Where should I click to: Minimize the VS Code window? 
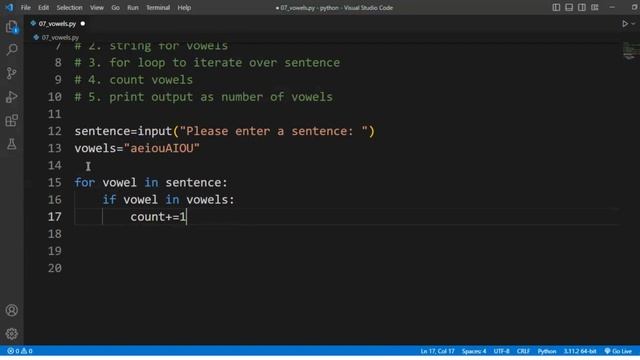point(612,7)
